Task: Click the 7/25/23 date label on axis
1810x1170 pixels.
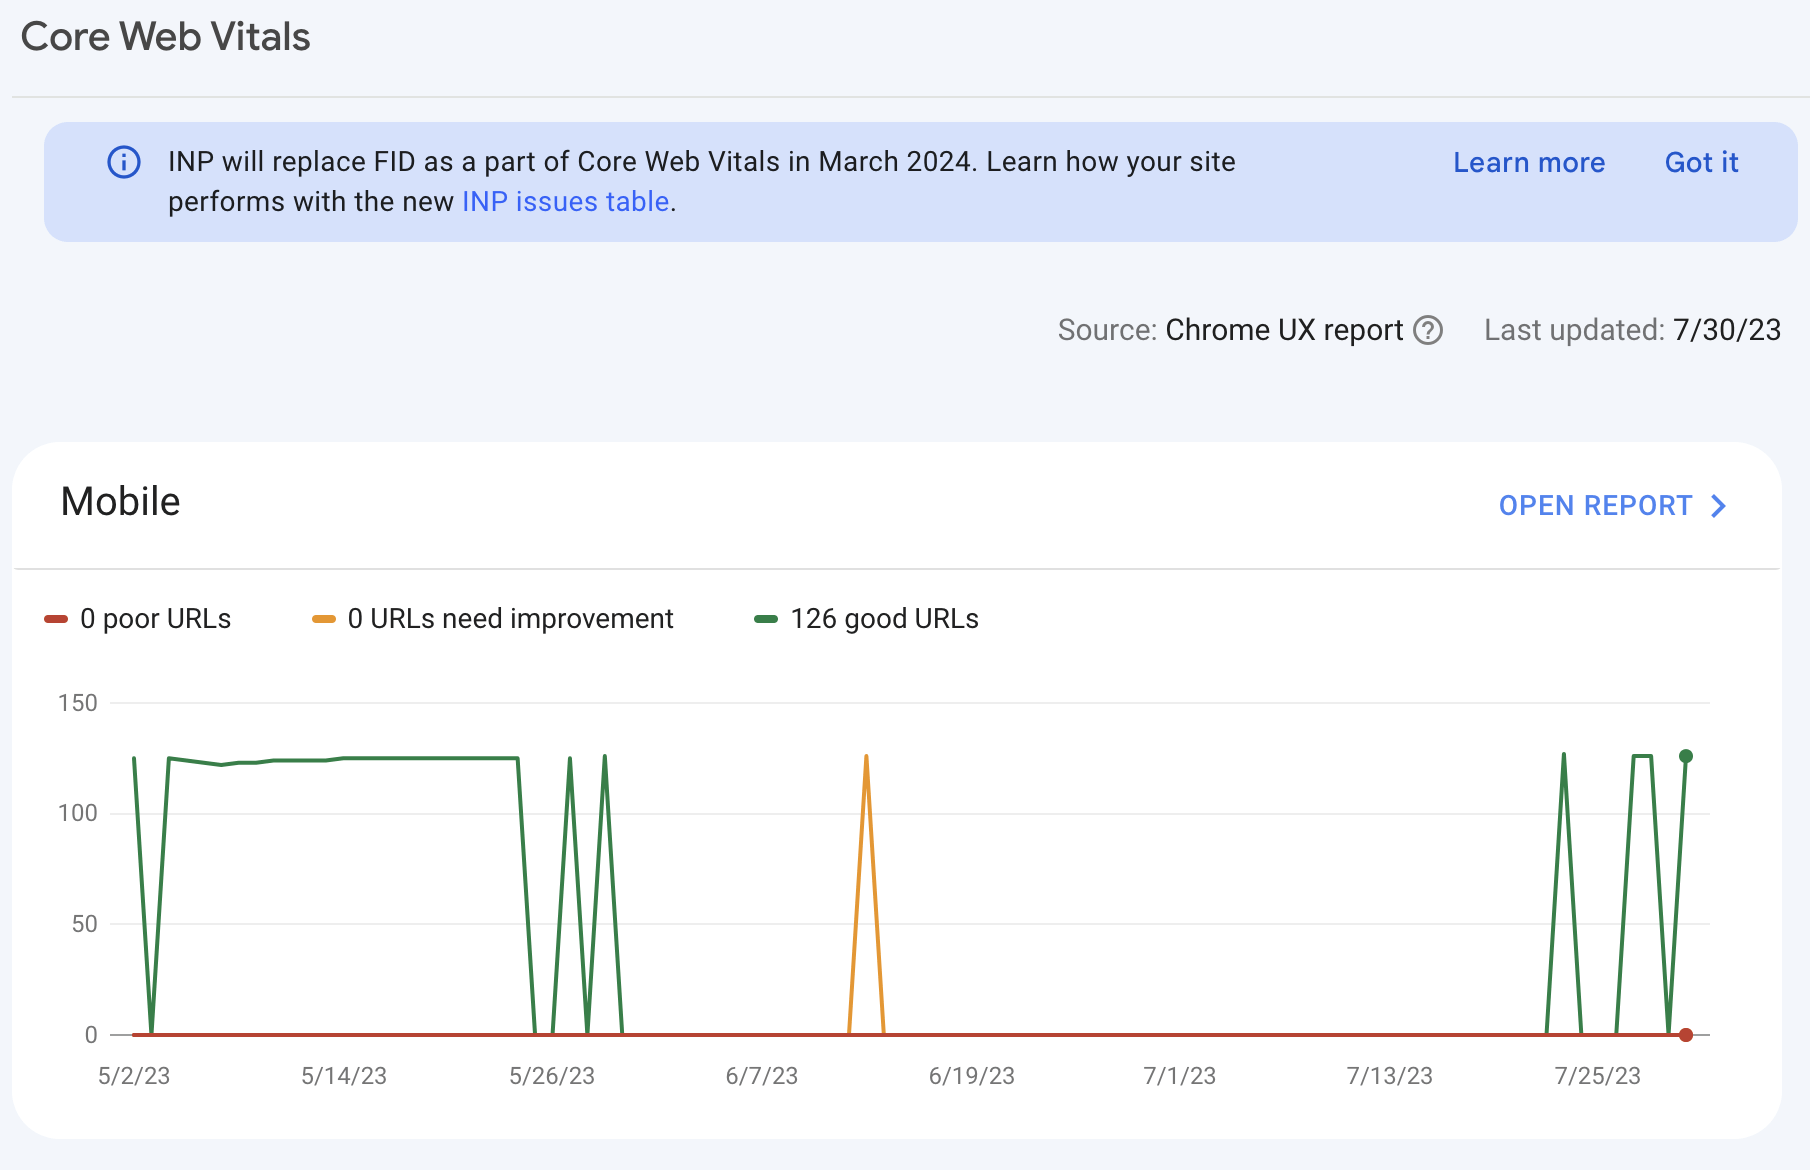Action: [1597, 1076]
